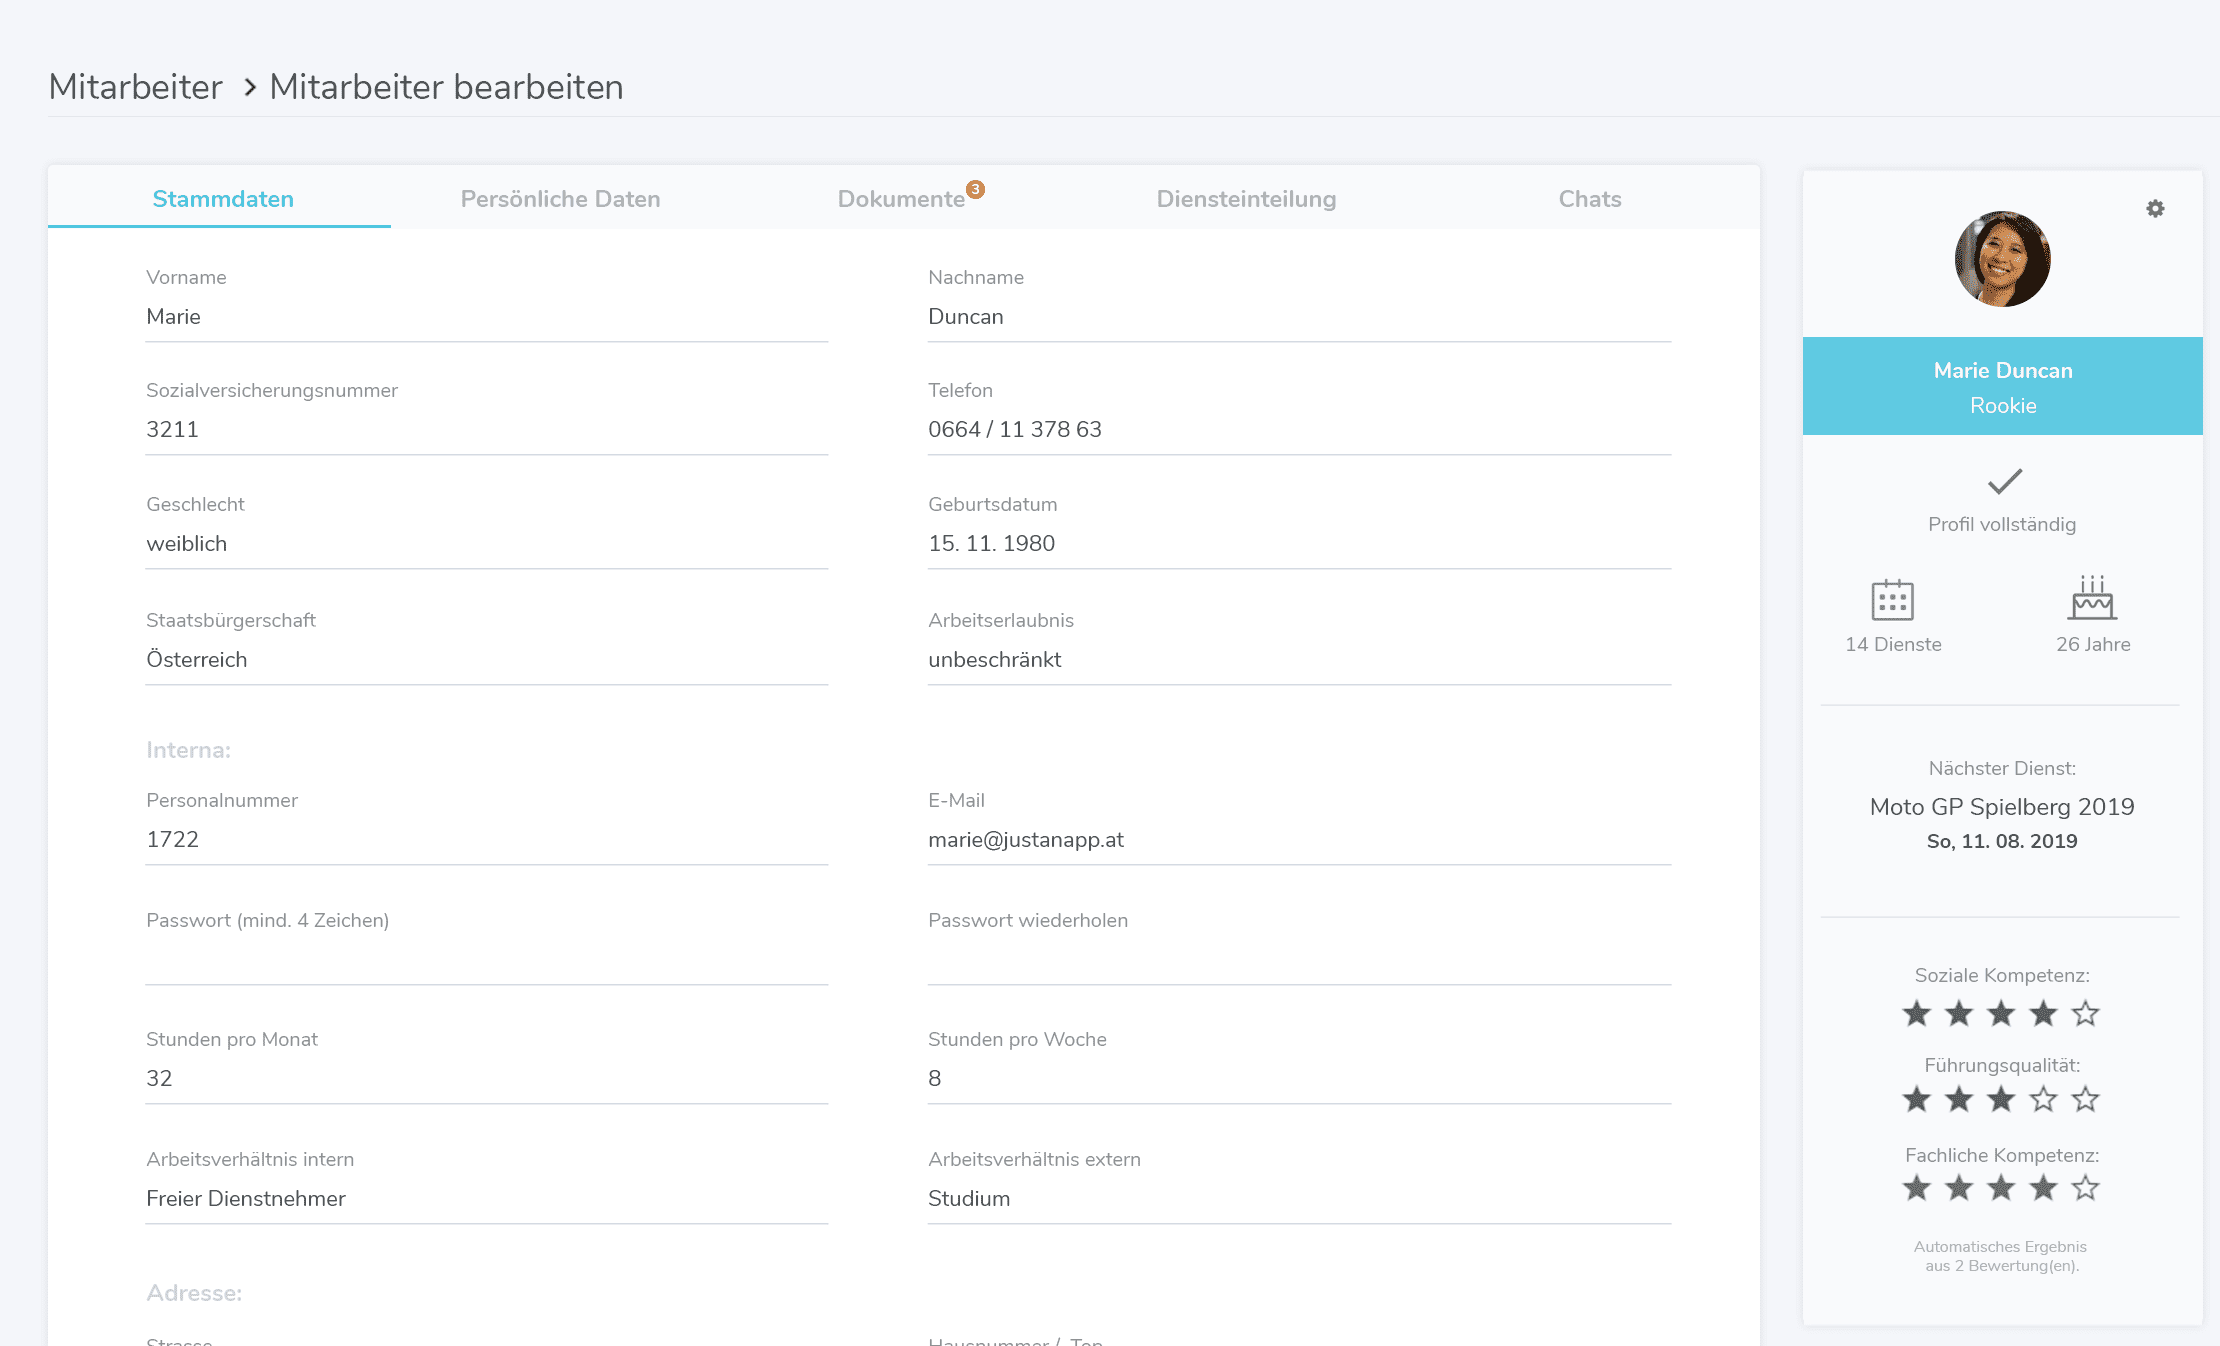Click the Nachname field containing Duncan
Image resolution: width=2220 pixels, height=1346 pixels.
point(1299,317)
